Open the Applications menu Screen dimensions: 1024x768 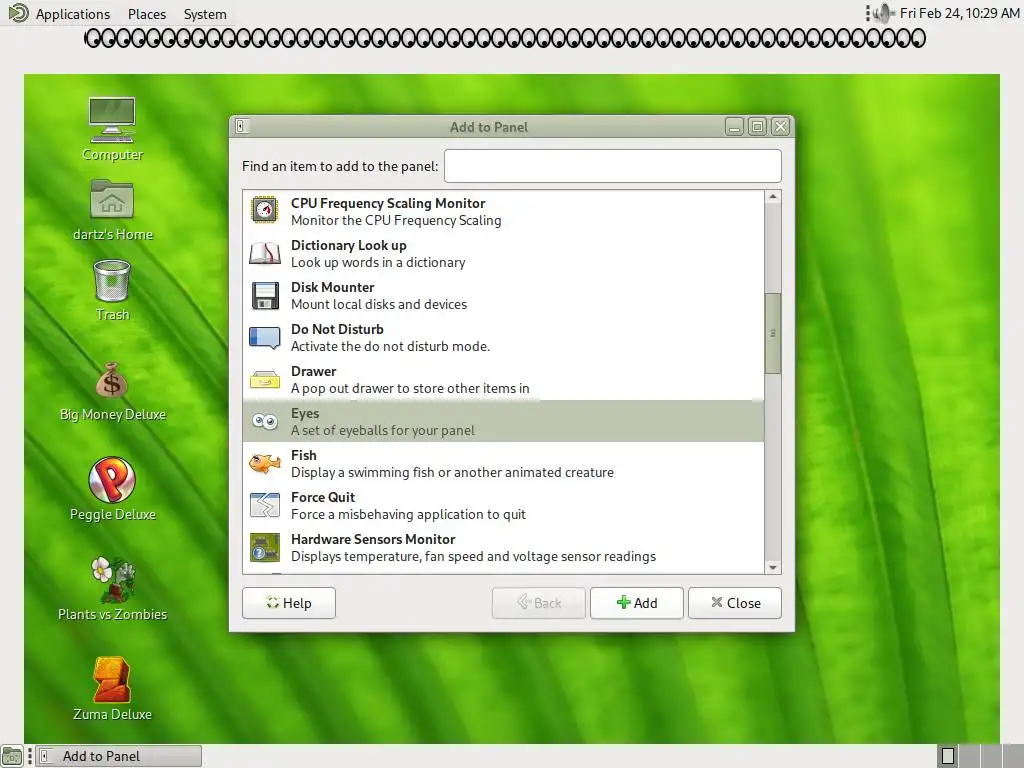coord(72,14)
